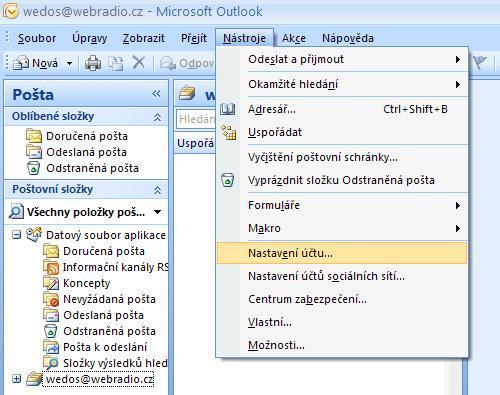500x395 pixels.
Task: Close the opened Nástroje menu
Action: (244, 38)
